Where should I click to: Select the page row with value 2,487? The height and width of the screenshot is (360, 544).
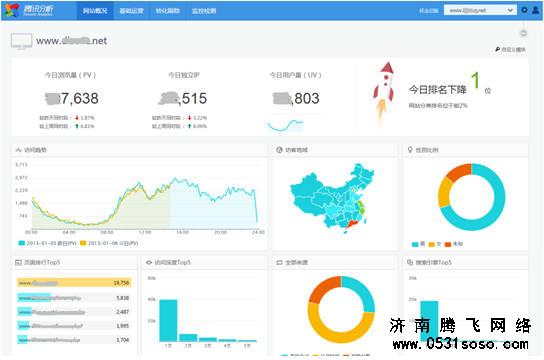click(74, 312)
